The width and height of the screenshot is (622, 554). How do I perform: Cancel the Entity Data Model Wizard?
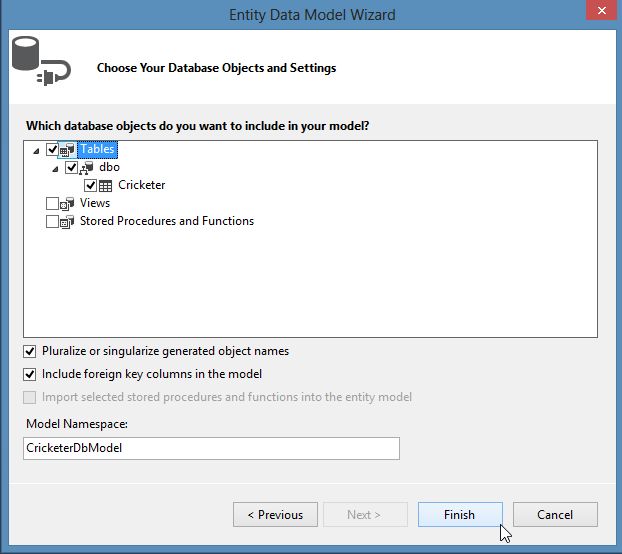pos(555,515)
